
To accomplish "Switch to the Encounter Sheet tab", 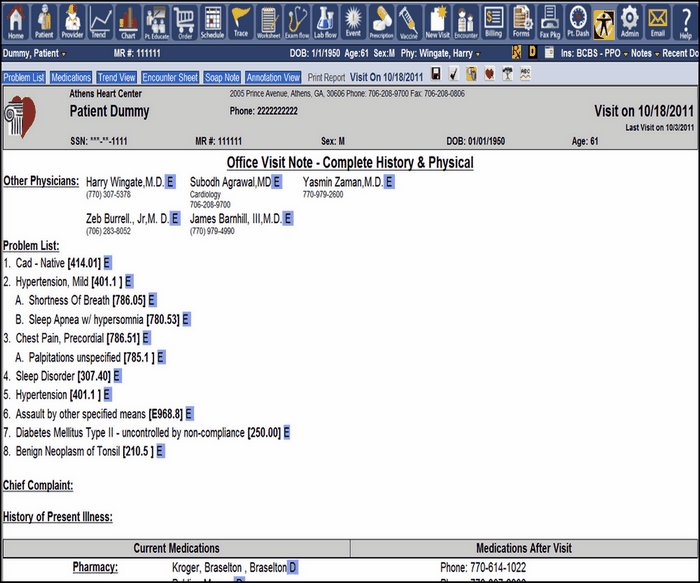I will [x=170, y=77].
